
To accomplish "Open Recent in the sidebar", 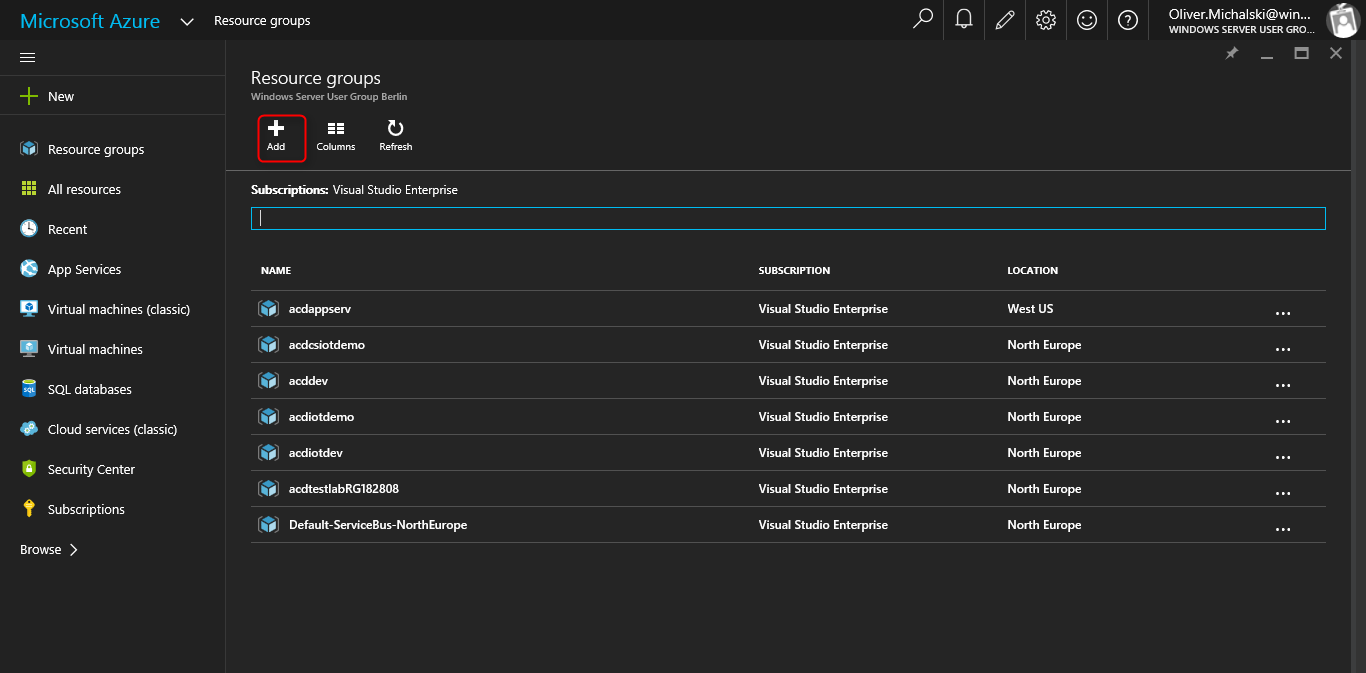I will 67,229.
